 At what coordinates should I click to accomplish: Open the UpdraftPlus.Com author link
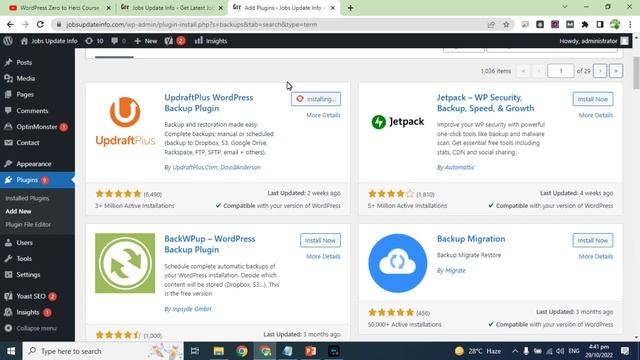click(x=195, y=167)
